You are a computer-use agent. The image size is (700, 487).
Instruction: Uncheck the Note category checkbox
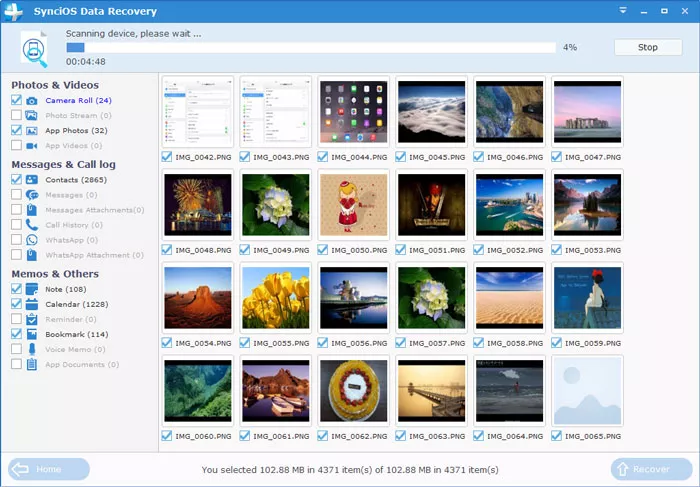[x=16, y=289]
